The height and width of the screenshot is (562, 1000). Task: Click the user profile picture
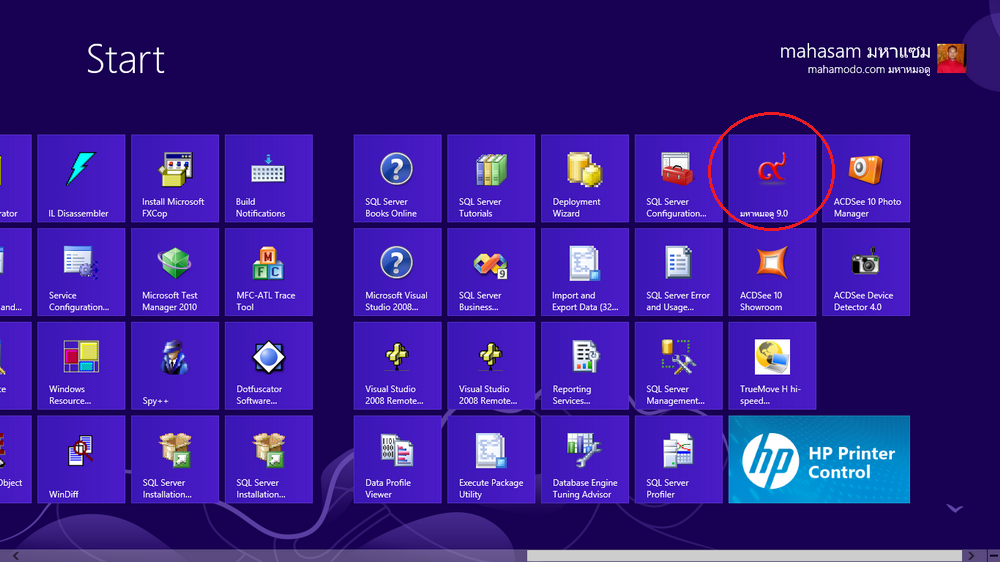tap(952, 58)
